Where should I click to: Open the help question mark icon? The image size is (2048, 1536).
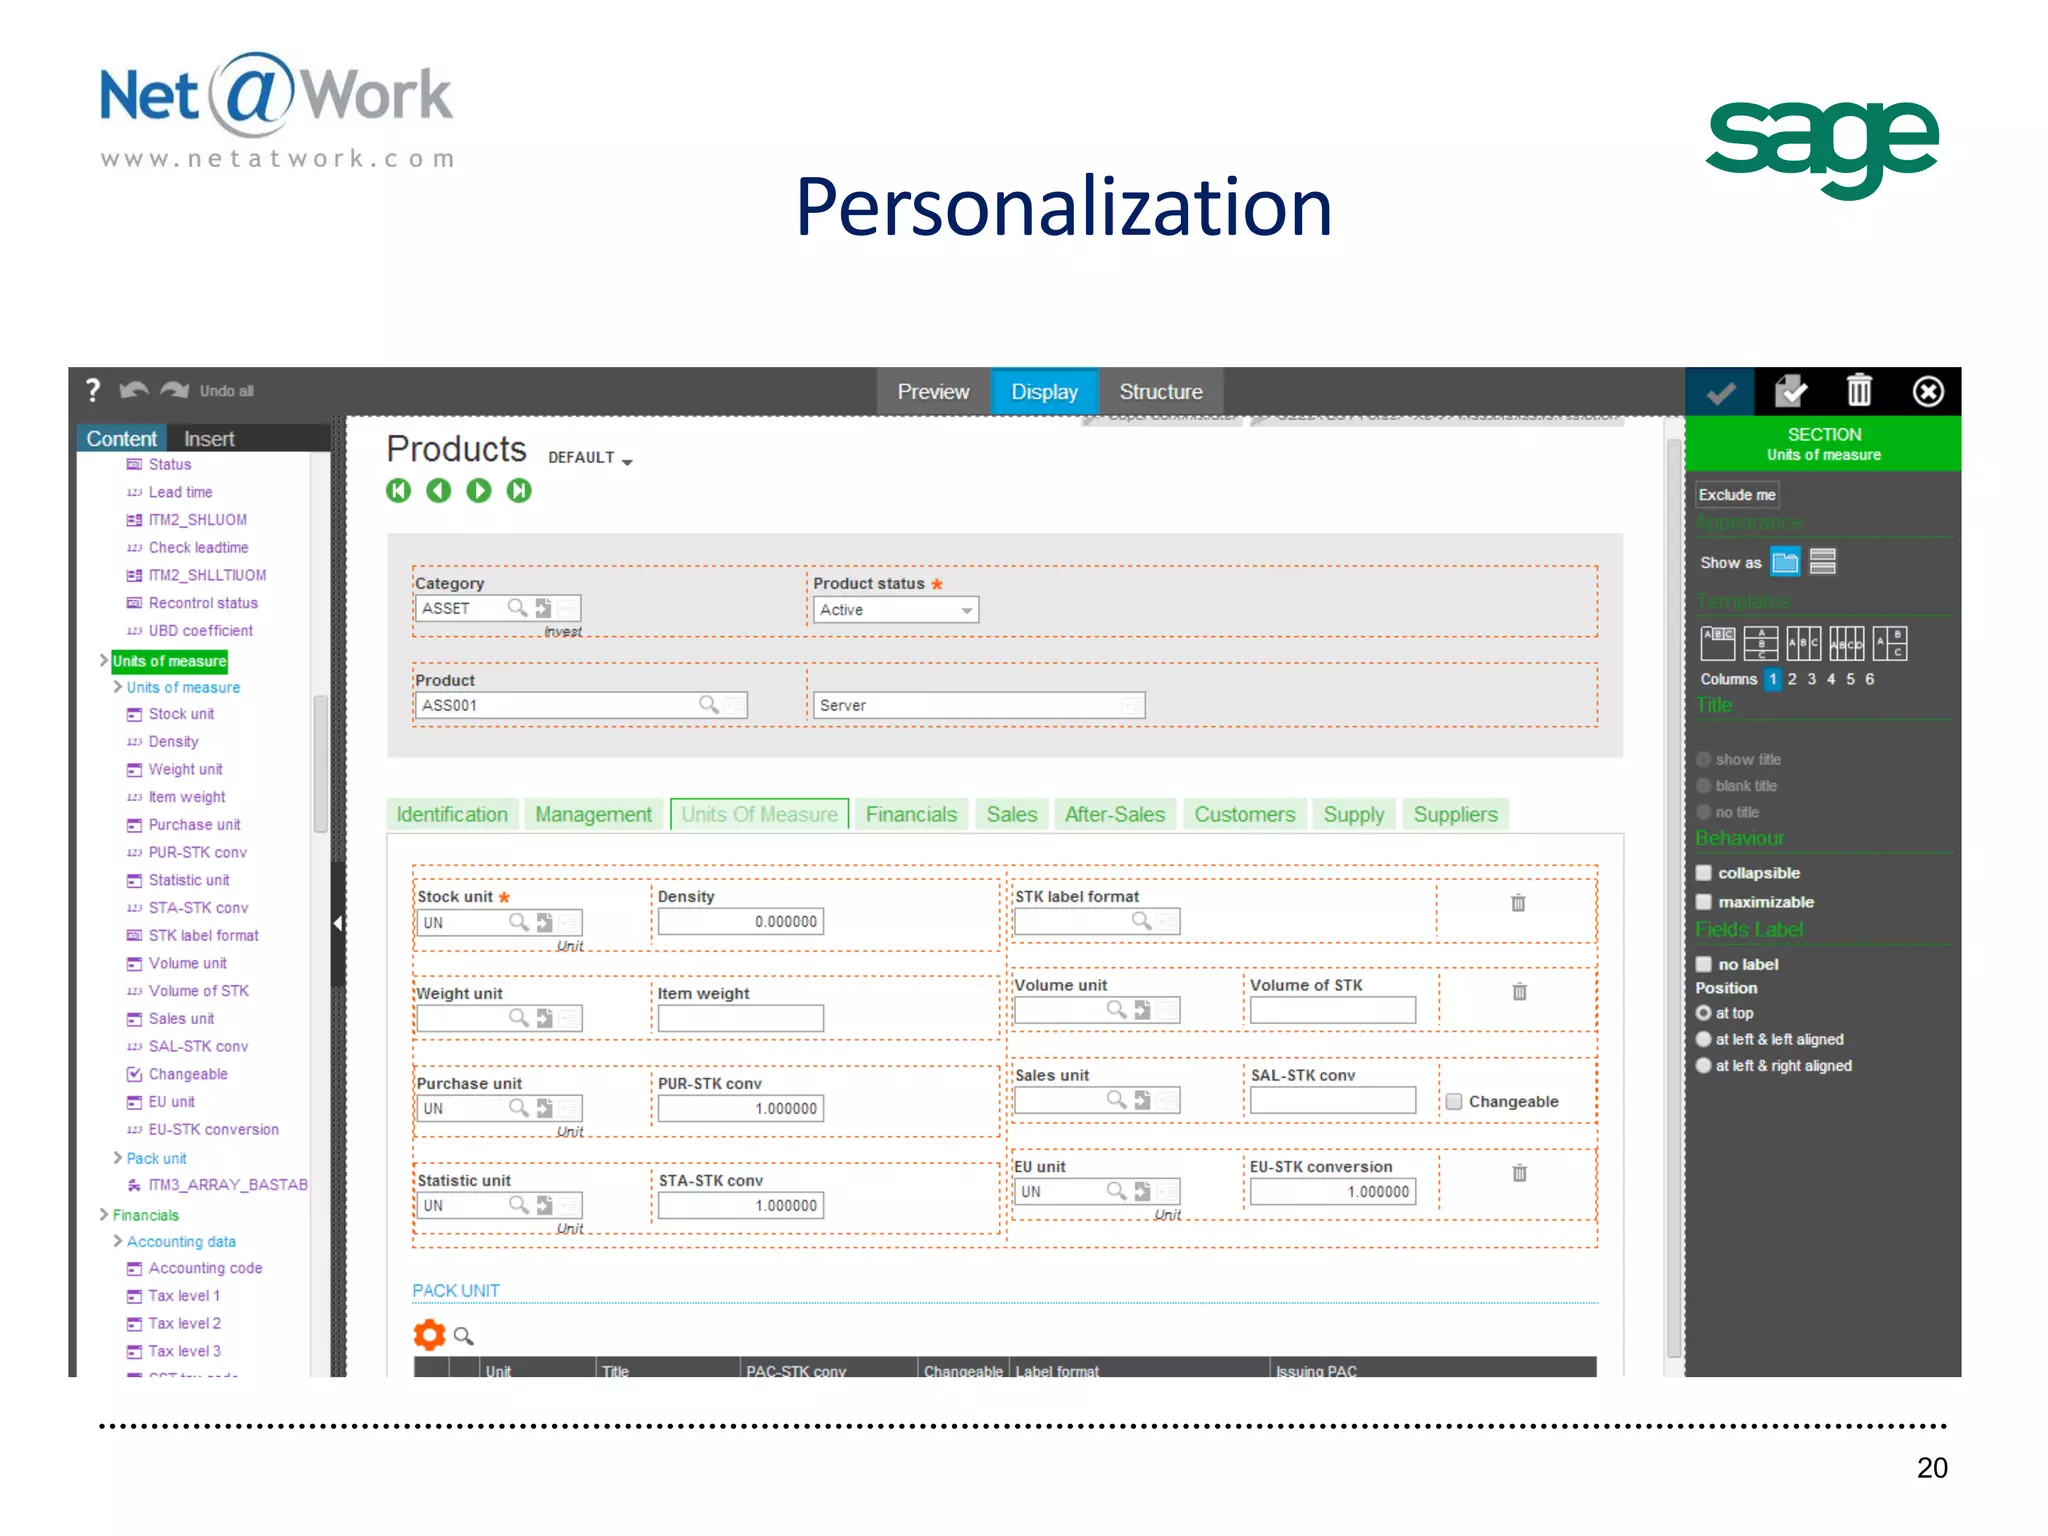(x=93, y=390)
